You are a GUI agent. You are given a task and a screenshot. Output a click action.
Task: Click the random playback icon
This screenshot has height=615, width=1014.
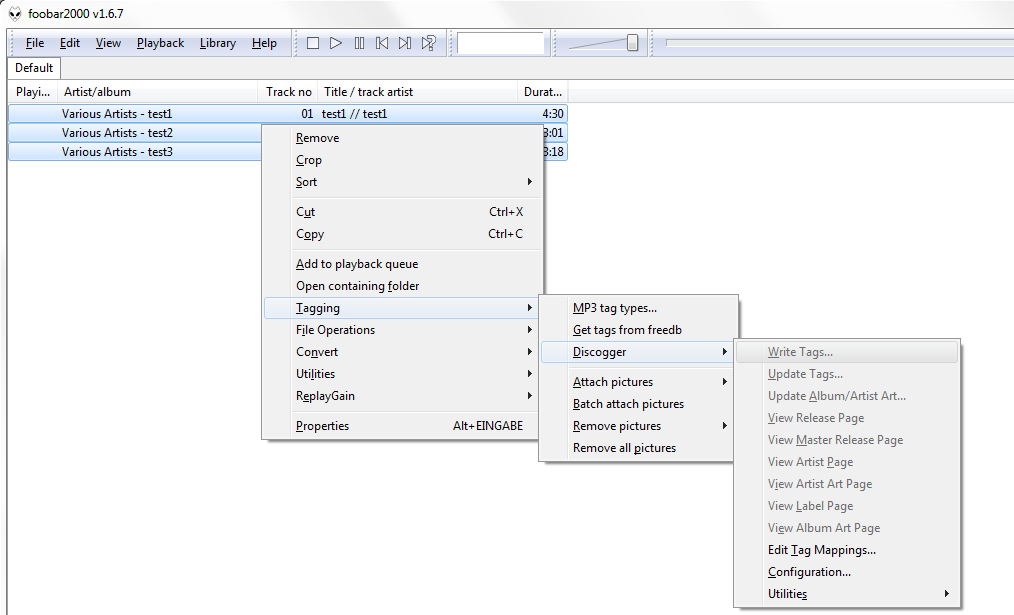click(x=428, y=43)
